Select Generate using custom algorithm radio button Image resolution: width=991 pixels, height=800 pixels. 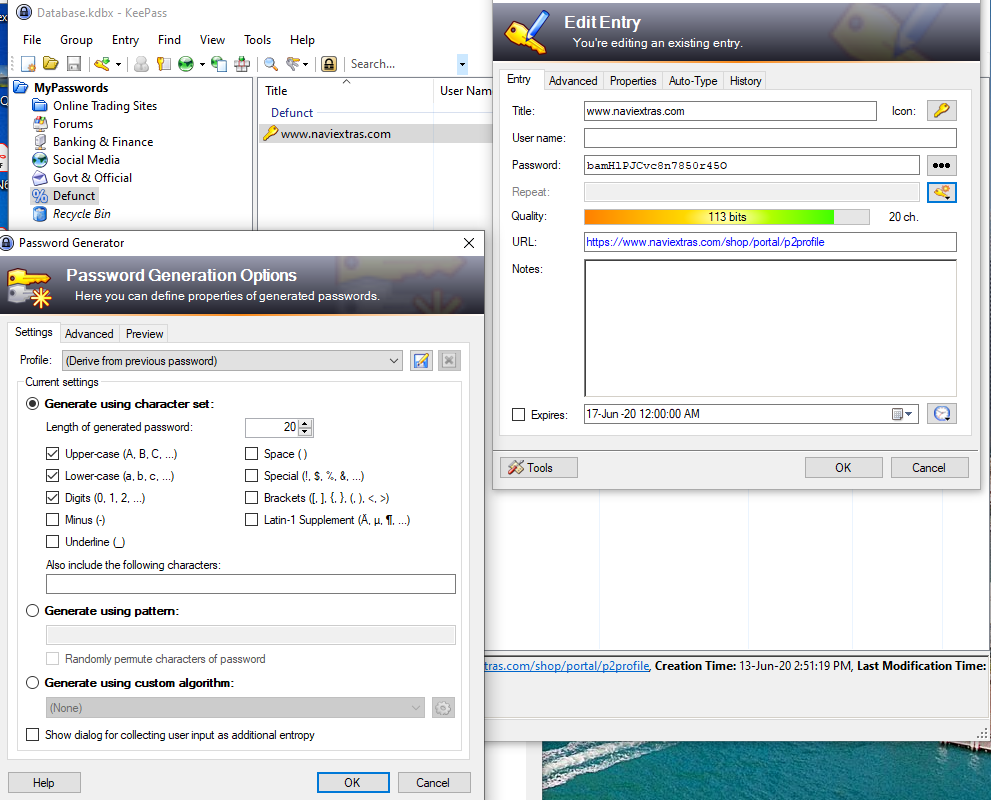click(x=32, y=682)
